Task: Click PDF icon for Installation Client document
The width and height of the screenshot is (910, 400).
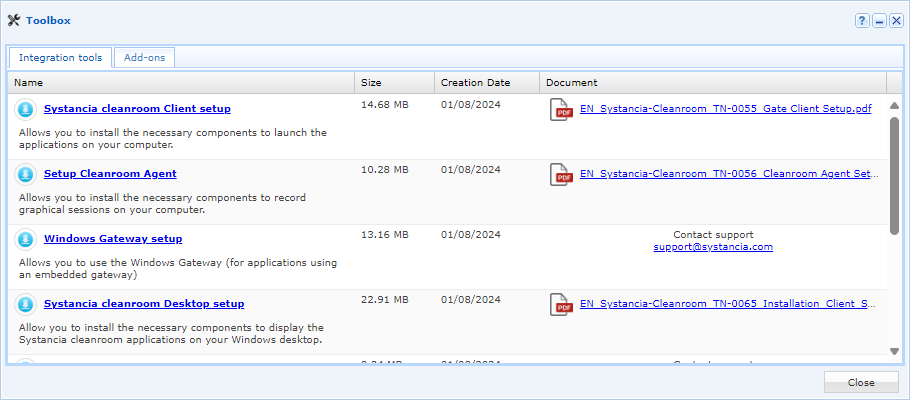Action: click(x=562, y=305)
